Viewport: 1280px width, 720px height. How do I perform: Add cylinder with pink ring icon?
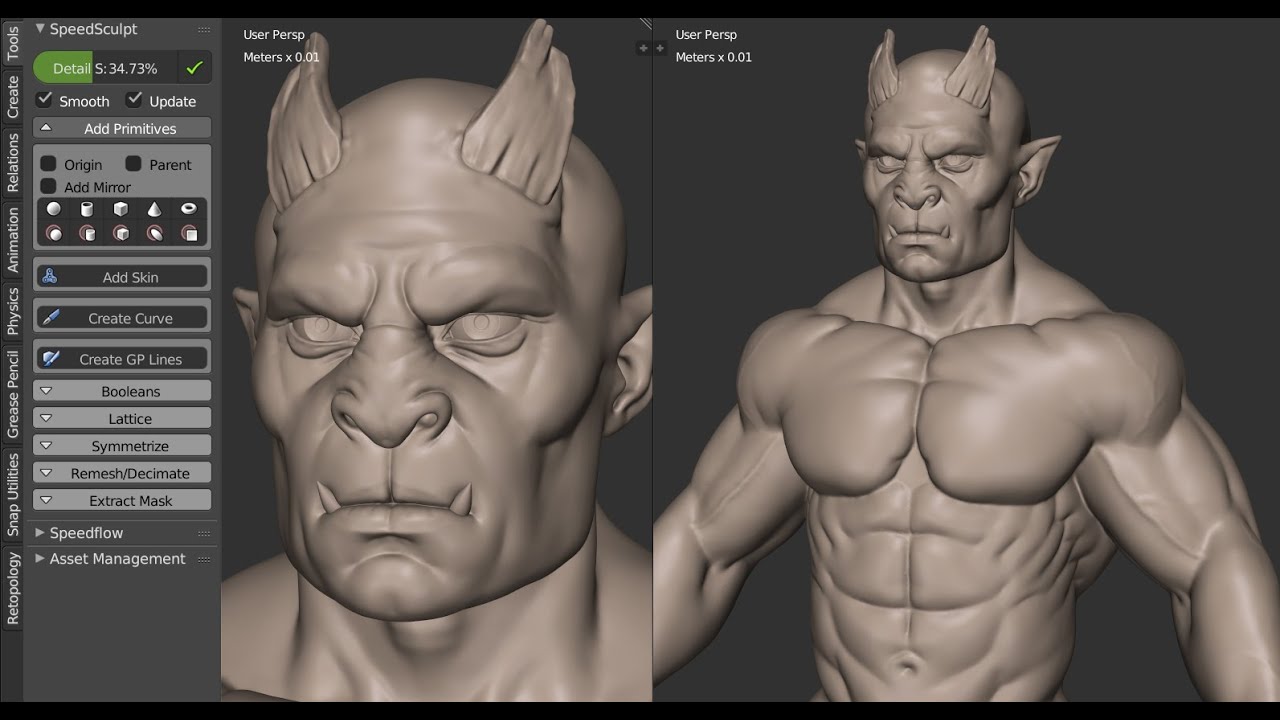pos(87,233)
